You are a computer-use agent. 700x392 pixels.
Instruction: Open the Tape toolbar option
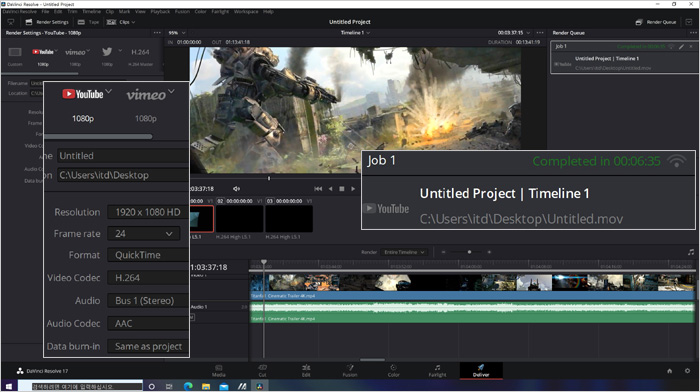(88, 22)
